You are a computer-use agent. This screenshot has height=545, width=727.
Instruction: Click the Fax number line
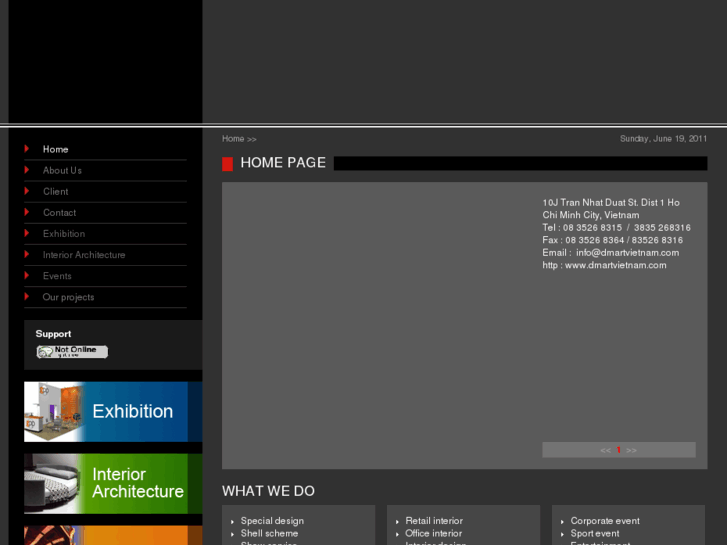(x=612, y=240)
